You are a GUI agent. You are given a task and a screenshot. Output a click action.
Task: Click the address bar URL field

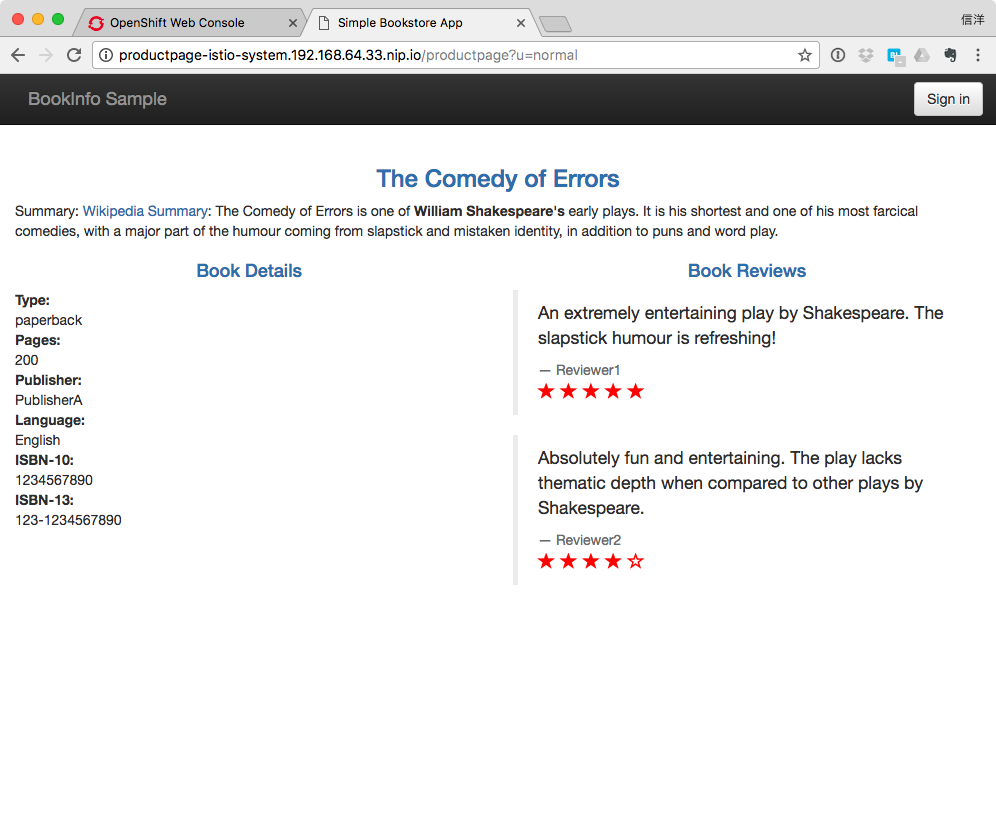click(454, 55)
